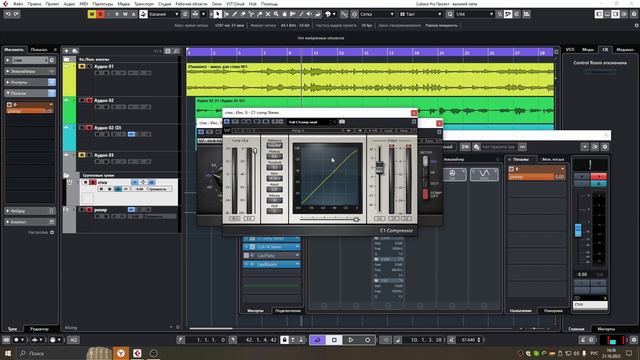Expand the Эквалайзеры inspector section
640x360 pixels.
click(29, 71)
